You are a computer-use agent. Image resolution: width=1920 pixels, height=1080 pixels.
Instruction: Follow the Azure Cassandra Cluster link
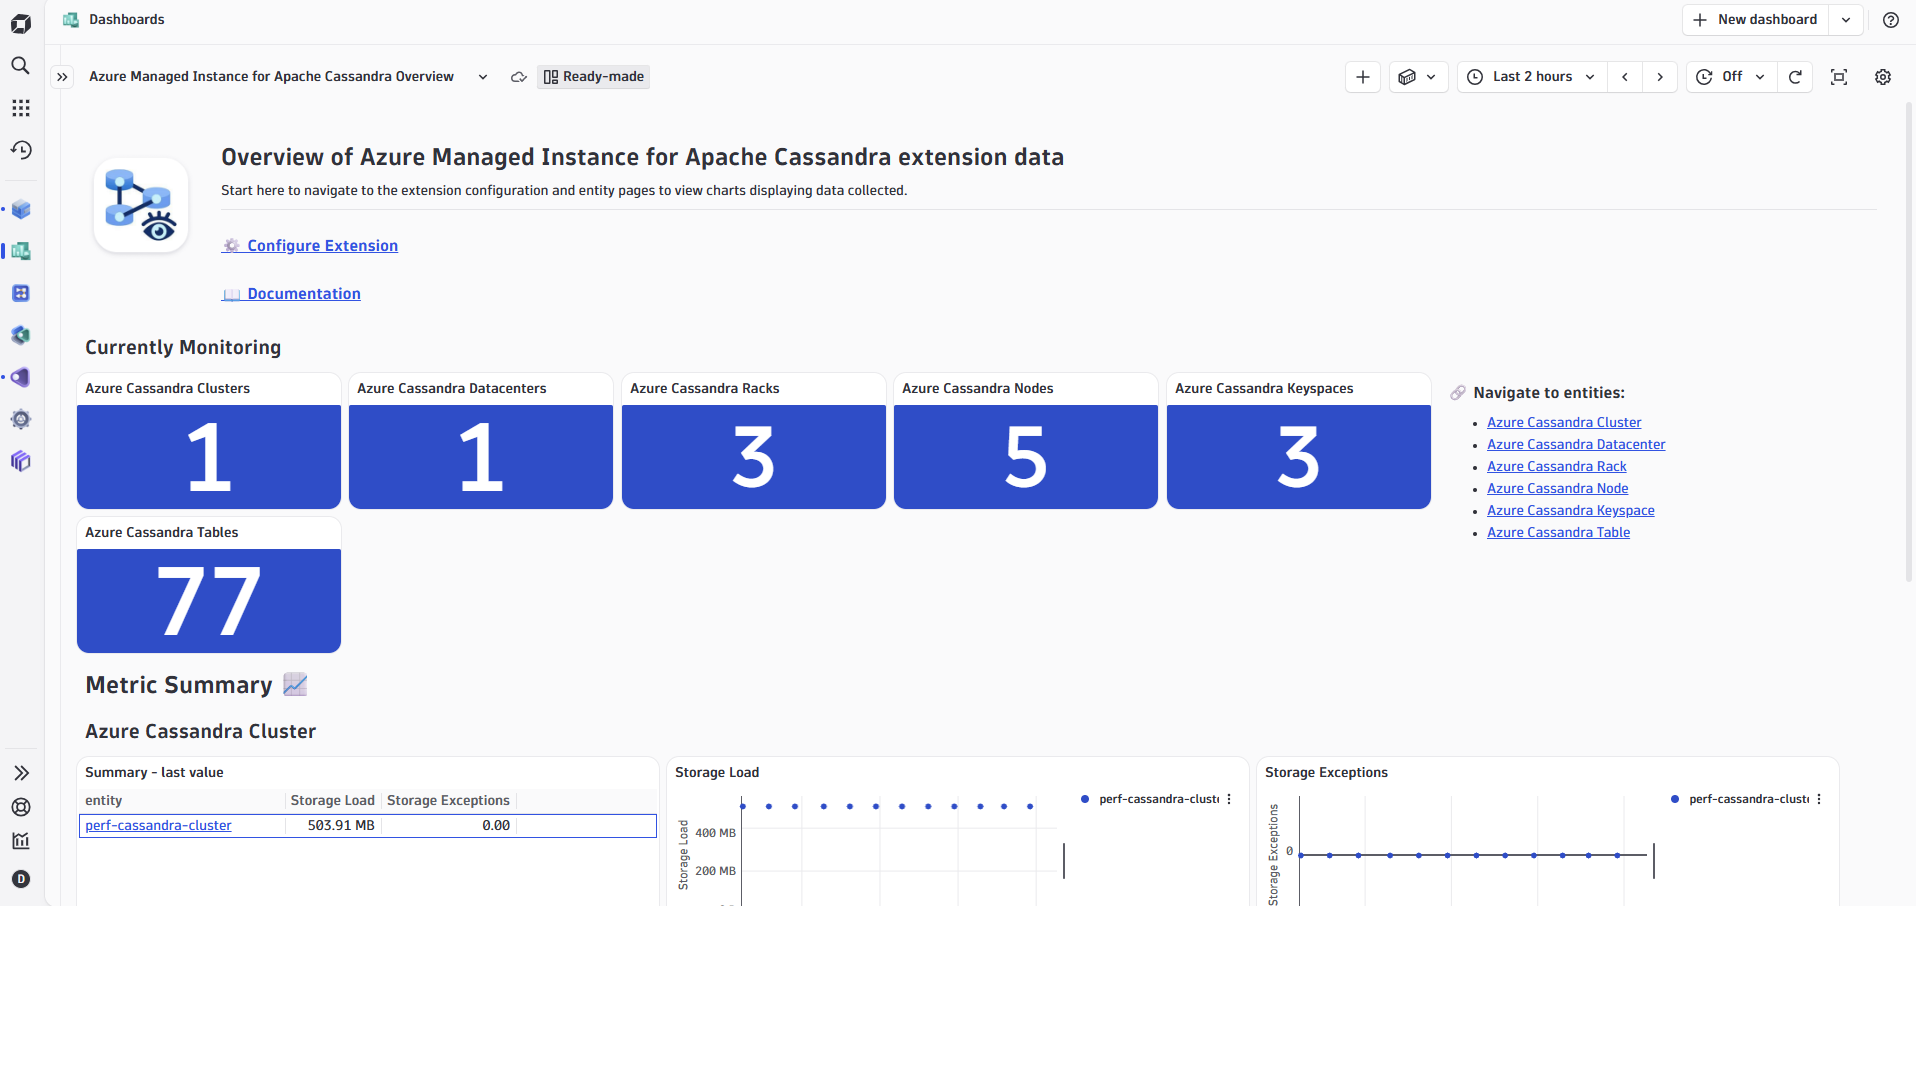[x=1564, y=423]
